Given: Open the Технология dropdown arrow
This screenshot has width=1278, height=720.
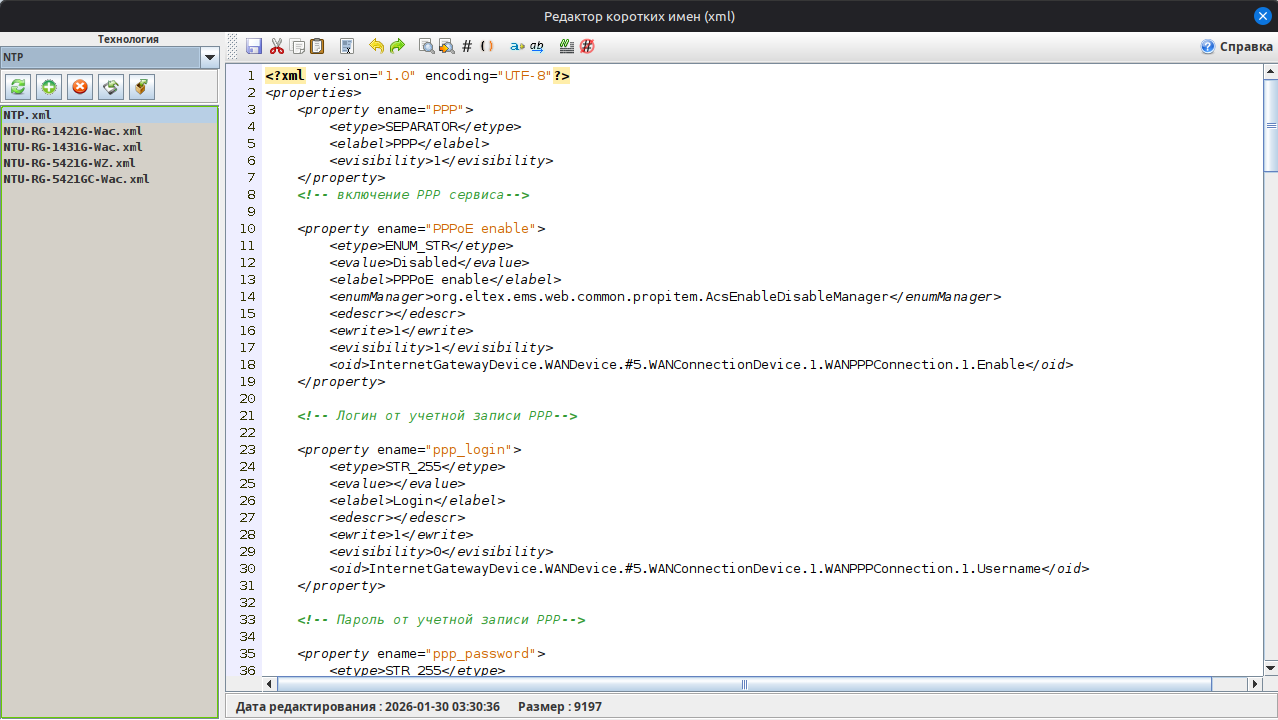Looking at the screenshot, I should (209, 58).
